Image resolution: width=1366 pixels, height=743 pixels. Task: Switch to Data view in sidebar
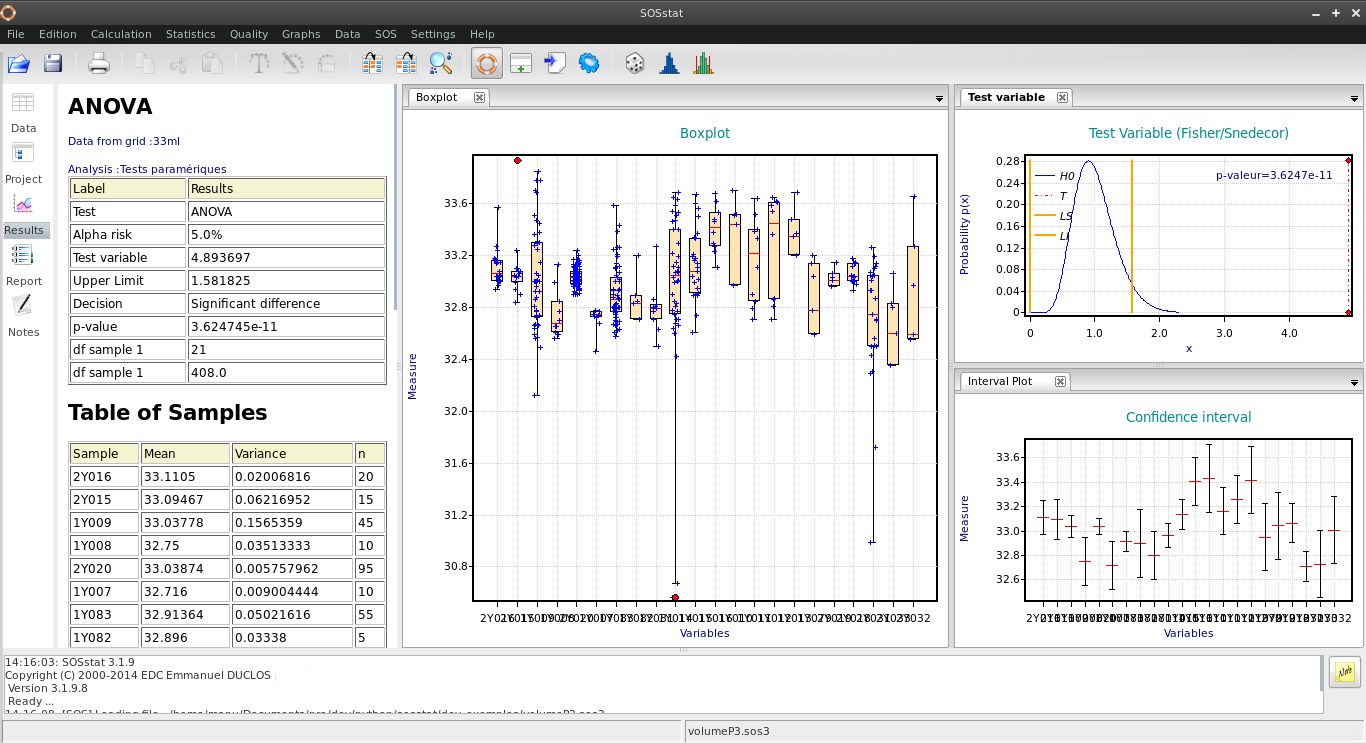click(x=23, y=112)
